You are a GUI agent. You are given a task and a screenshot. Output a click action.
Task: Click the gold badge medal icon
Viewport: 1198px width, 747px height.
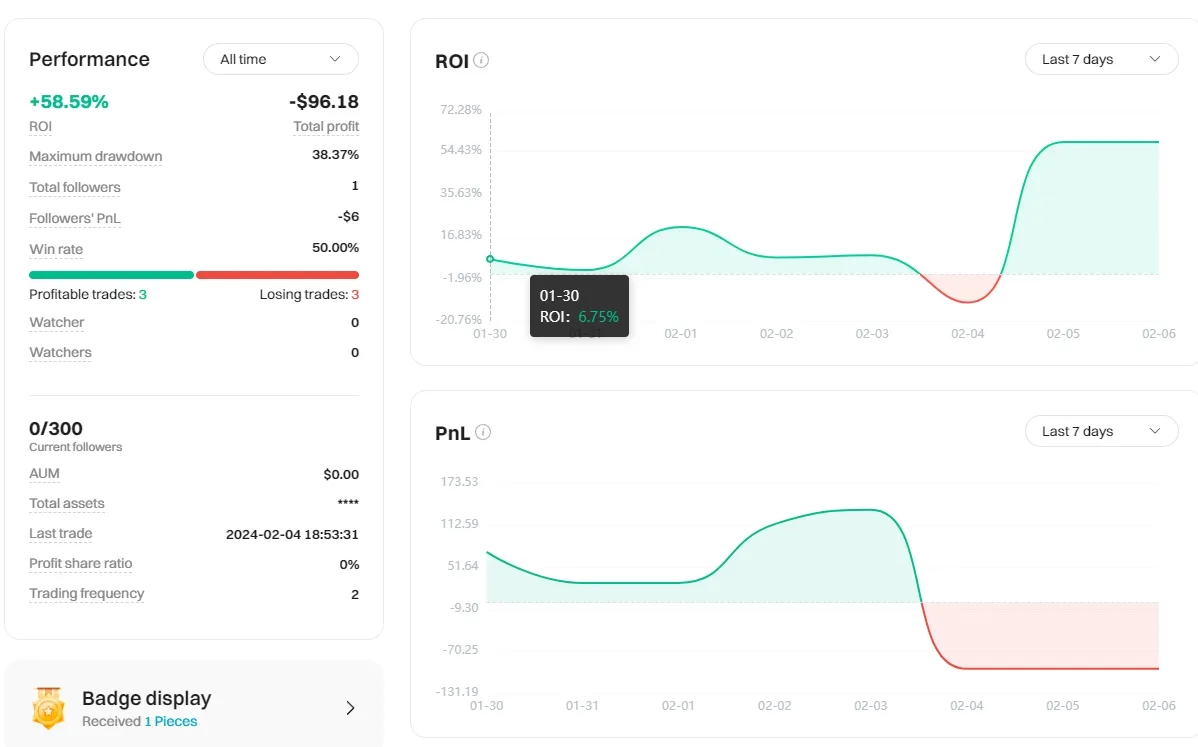point(48,707)
